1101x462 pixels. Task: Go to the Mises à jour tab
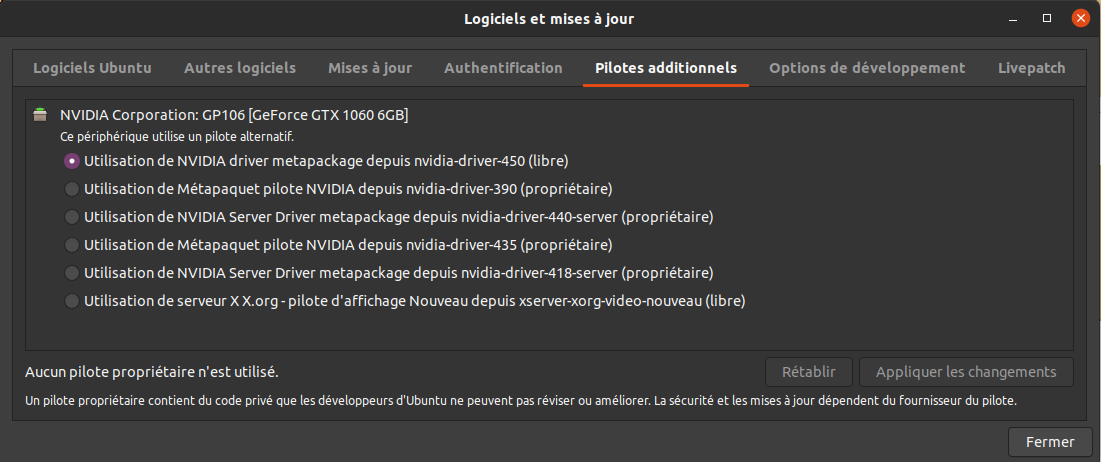370,68
